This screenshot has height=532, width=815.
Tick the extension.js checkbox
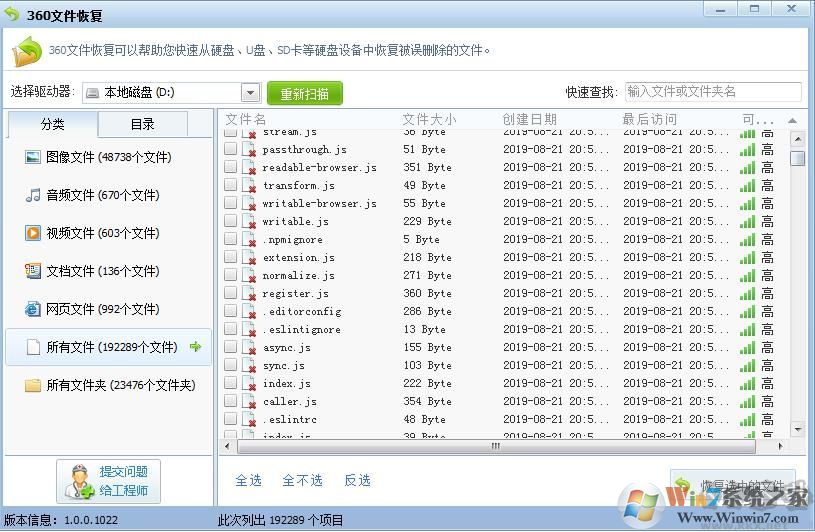[x=230, y=257]
